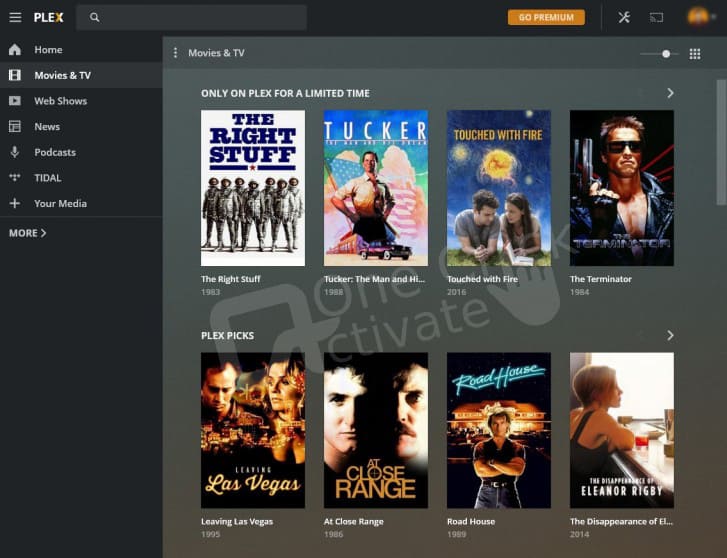This screenshot has width=727, height=558.
Task: Click the Web Shows play icon
Action: 15,101
